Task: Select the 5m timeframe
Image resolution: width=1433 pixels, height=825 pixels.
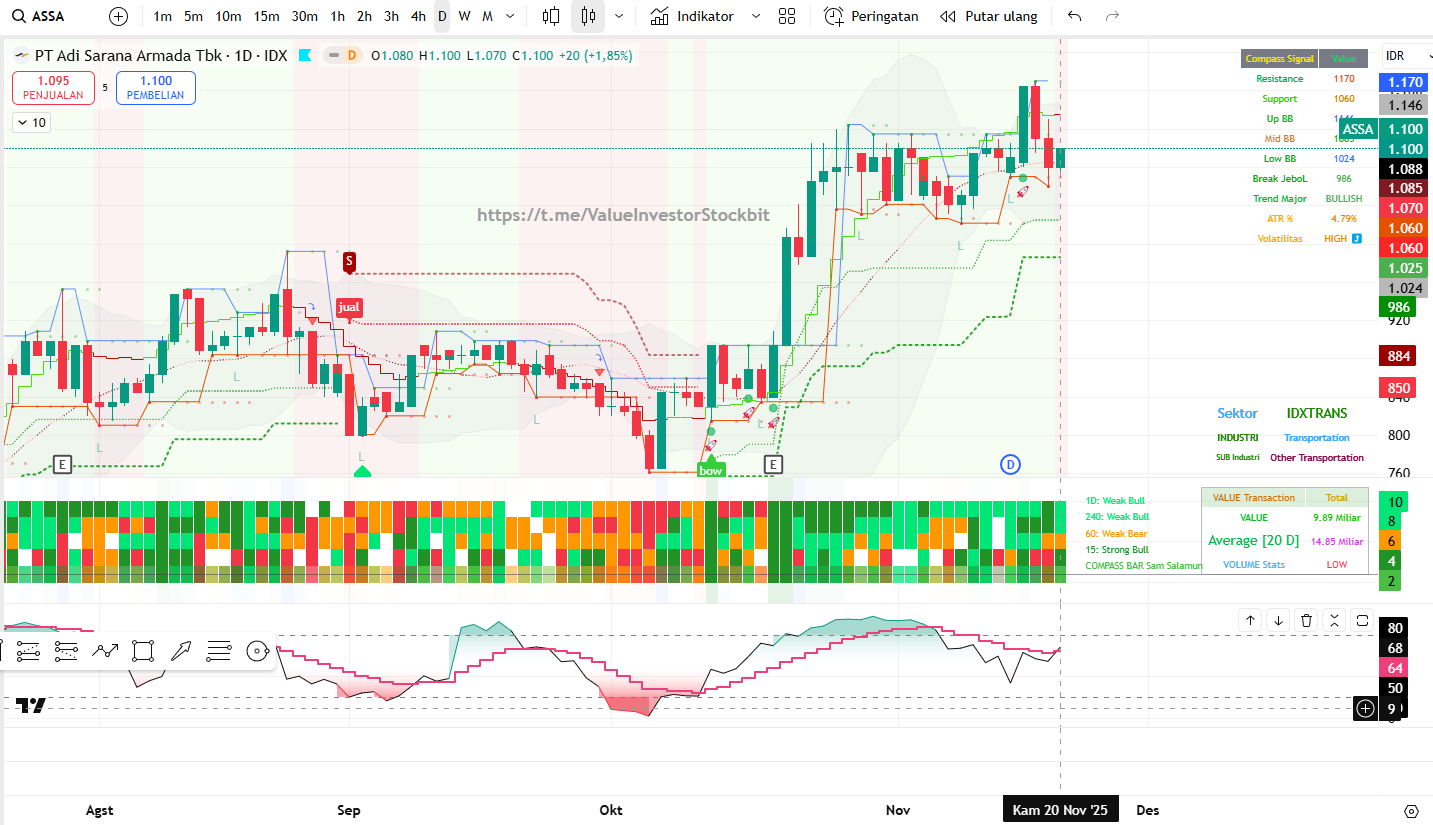Action: [194, 16]
